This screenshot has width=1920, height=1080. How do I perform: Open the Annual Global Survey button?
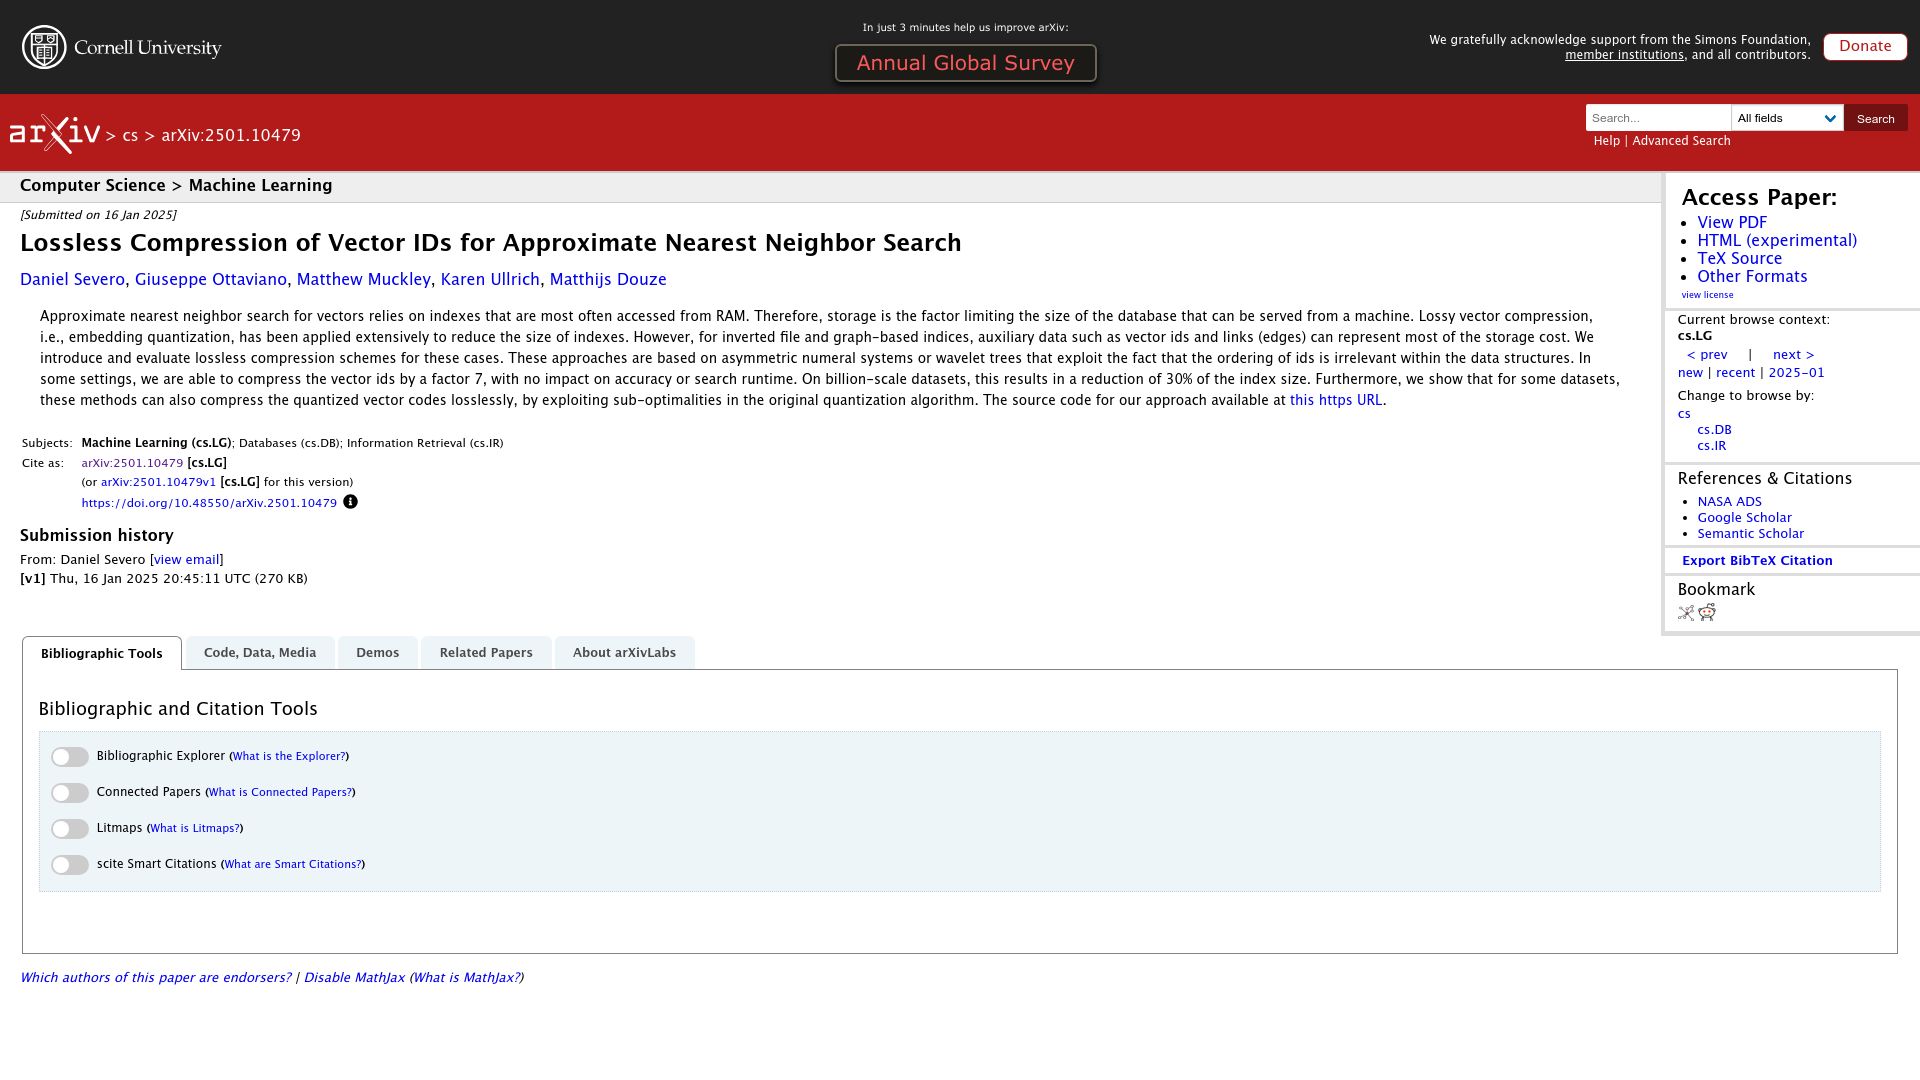[x=966, y=63]
